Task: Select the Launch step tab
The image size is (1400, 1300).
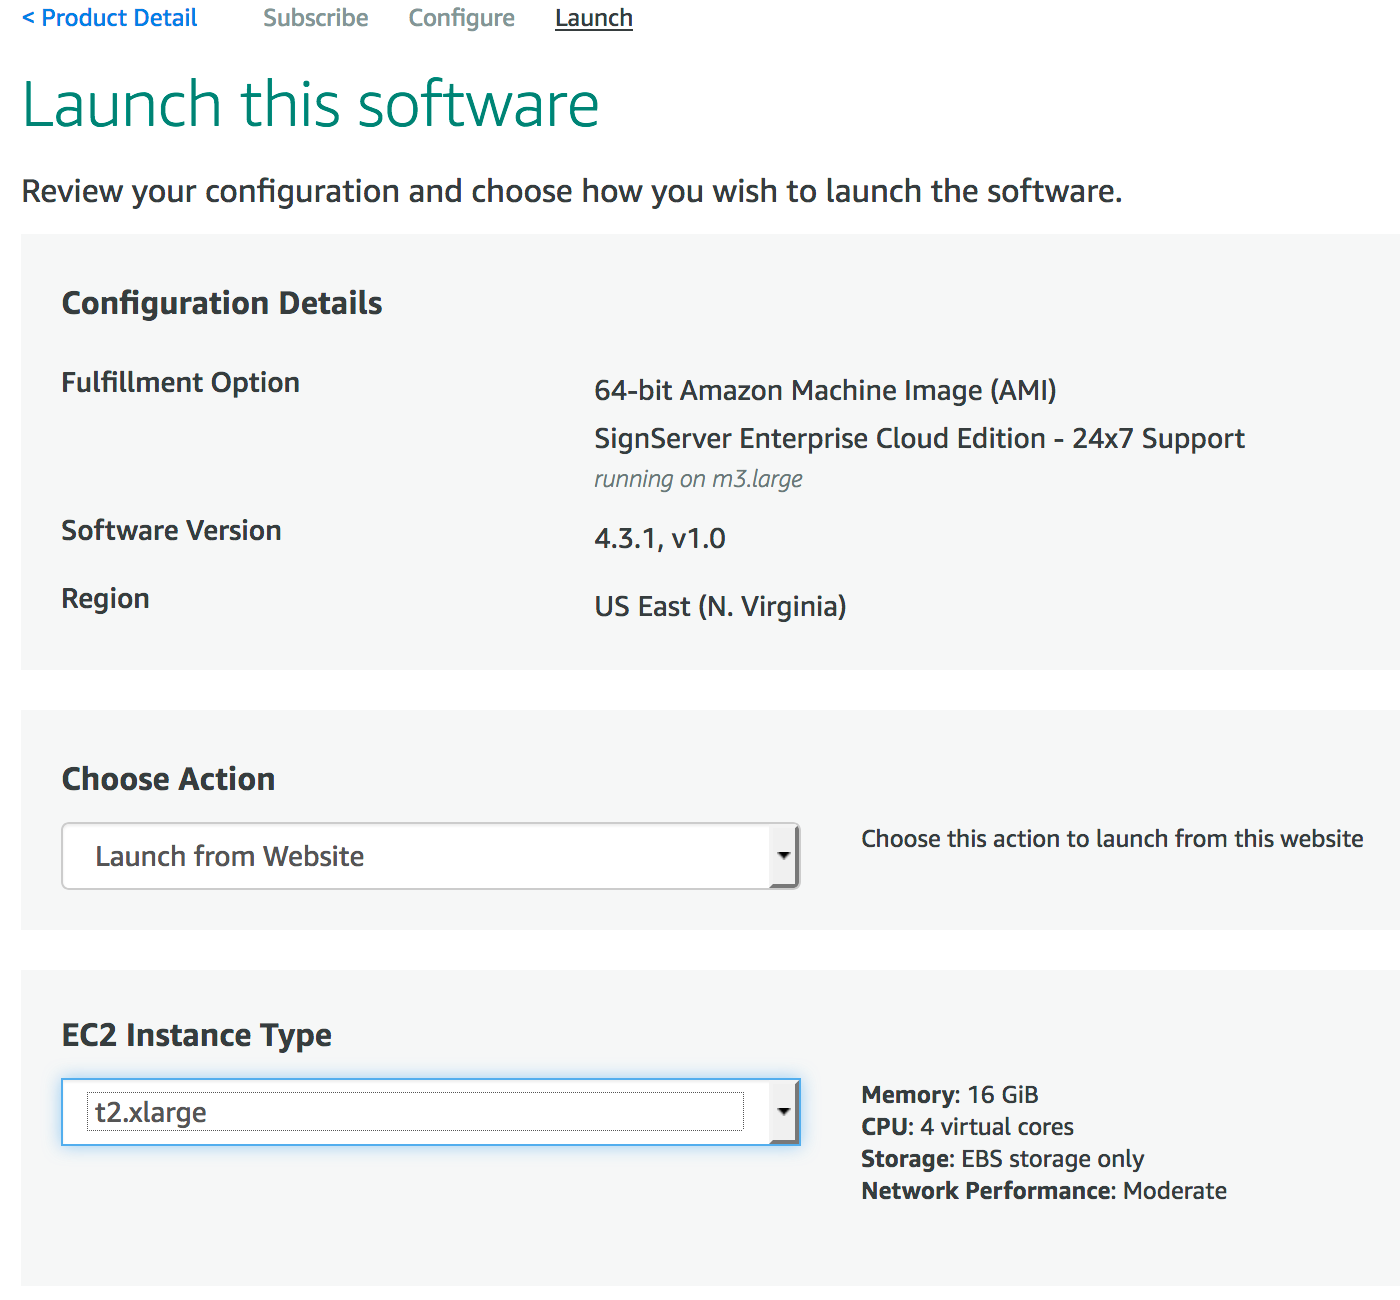Action: (593, 18)
